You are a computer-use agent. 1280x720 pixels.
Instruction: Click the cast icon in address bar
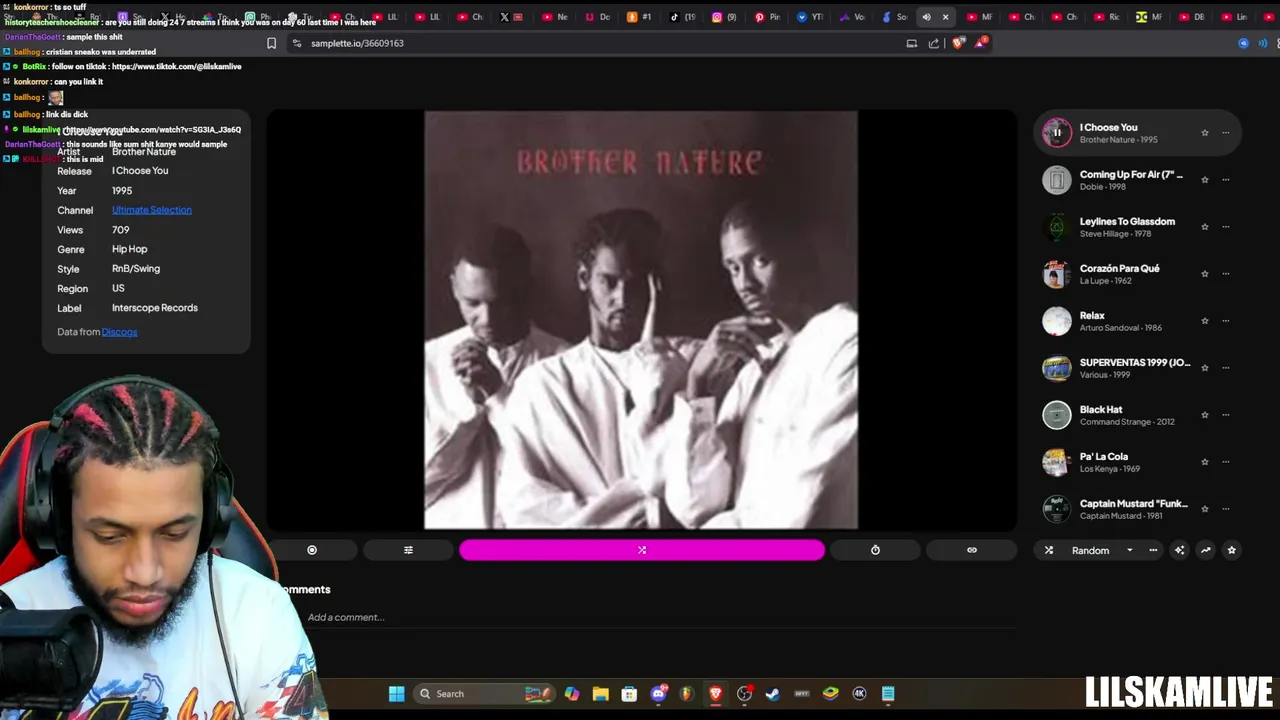911,43
